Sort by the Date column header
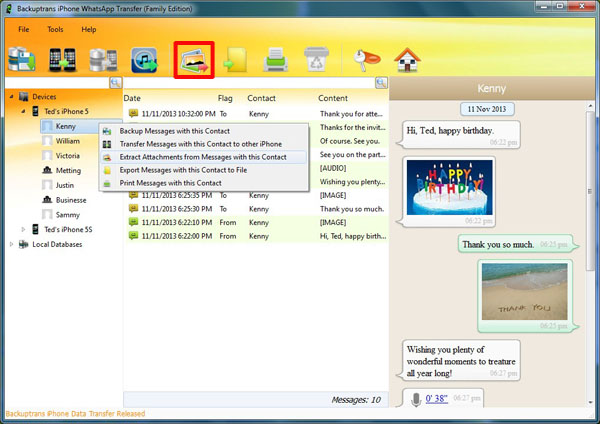The width and height of the screenshot is (600, 424). (x=132, y=98)
